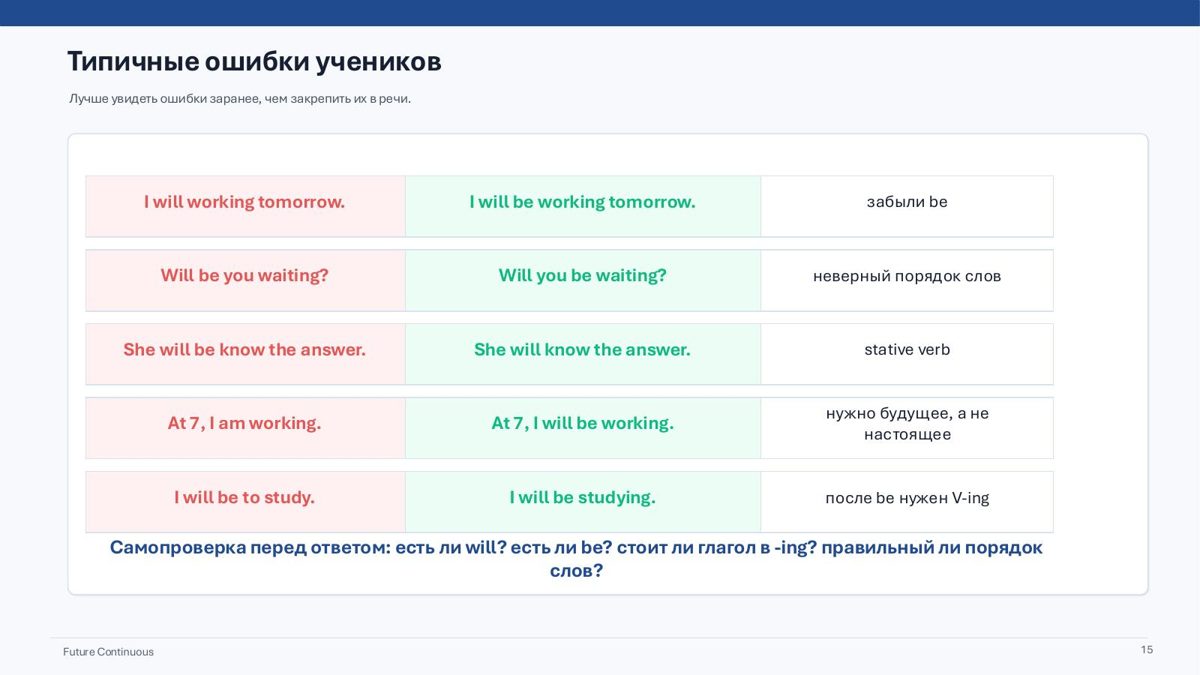Image resolution: width=1200 pixels, height=675 pixels.
Task: Select the explanation 'неверный порядок слов'
Action: 907,276
